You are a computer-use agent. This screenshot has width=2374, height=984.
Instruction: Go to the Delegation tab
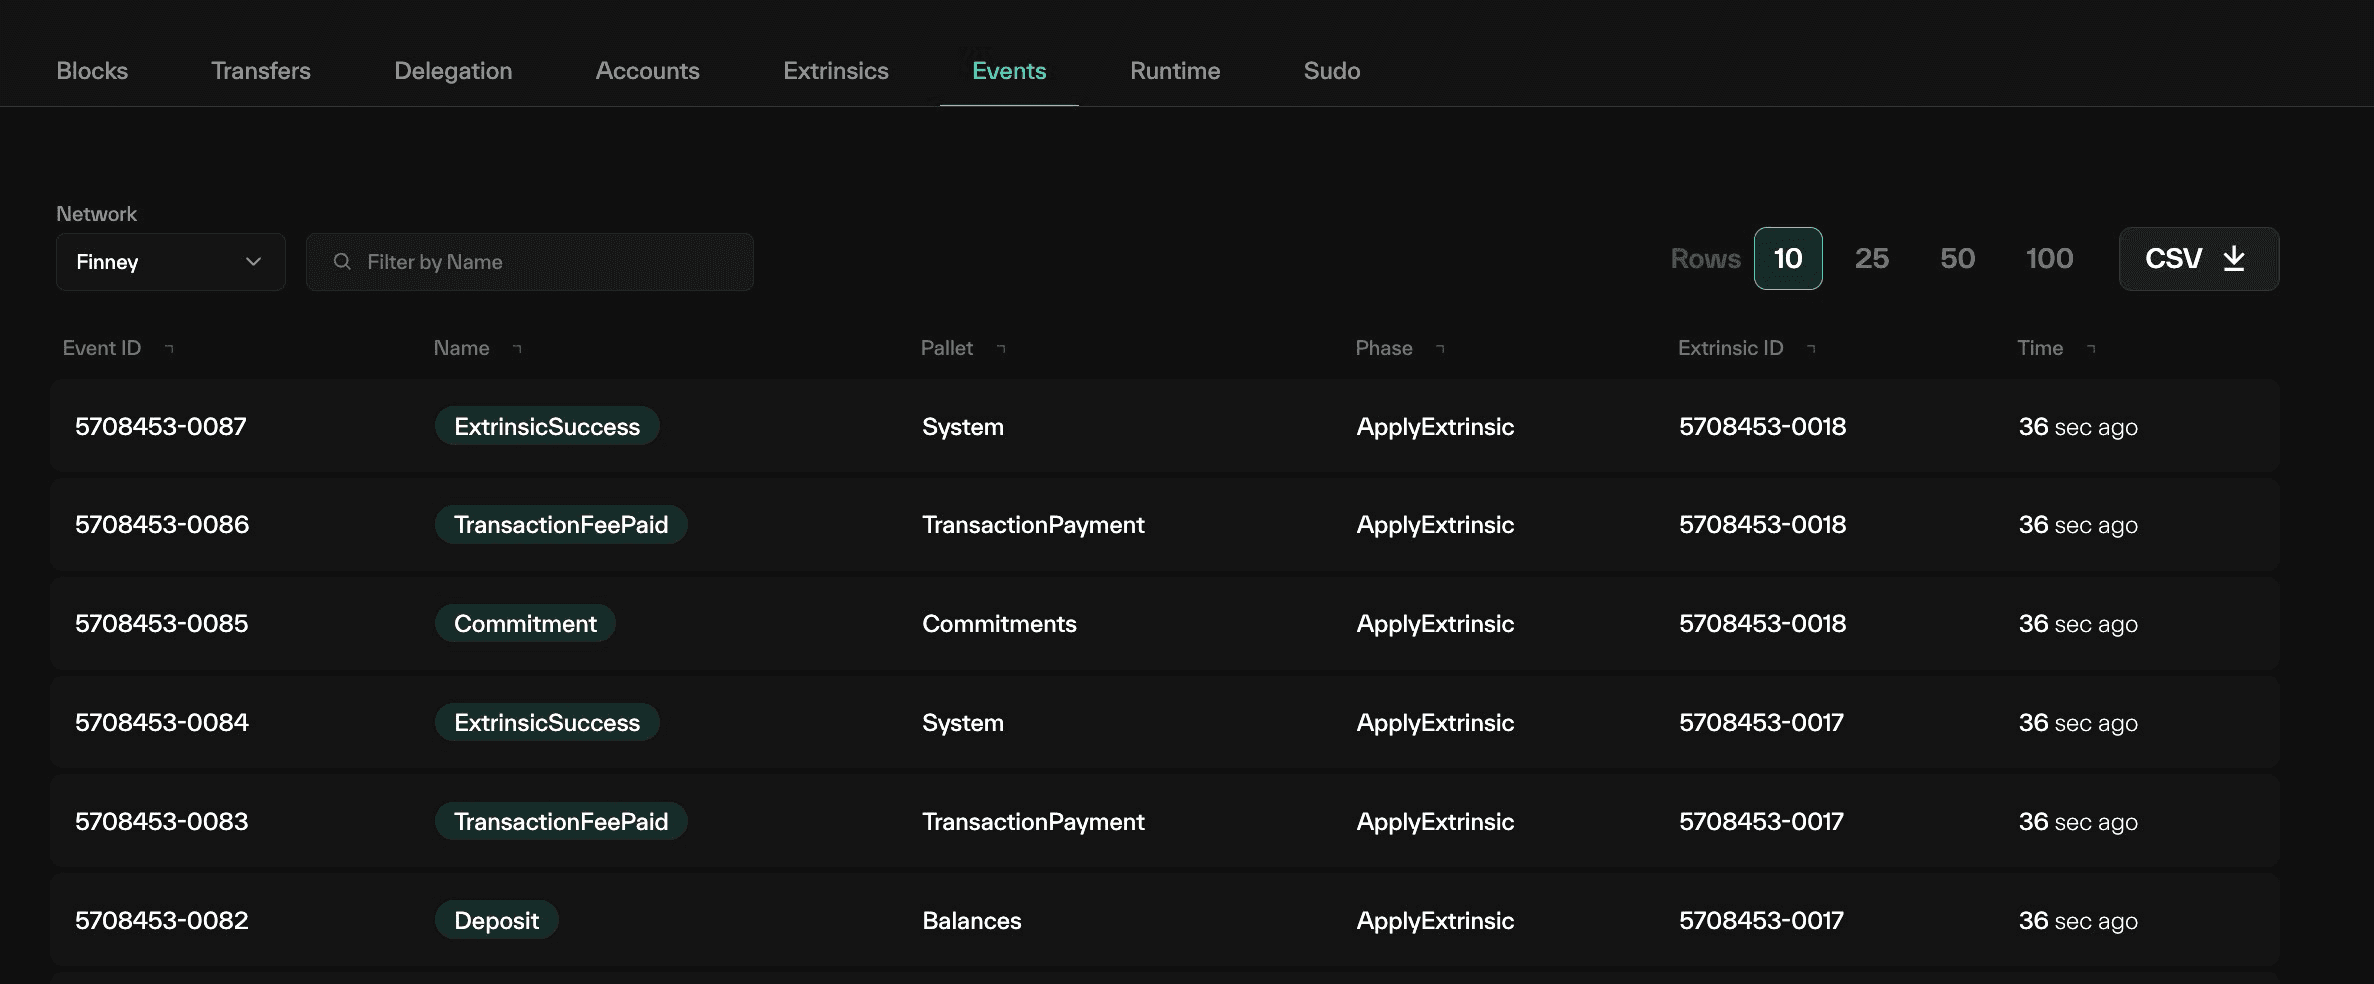[453, 71]
